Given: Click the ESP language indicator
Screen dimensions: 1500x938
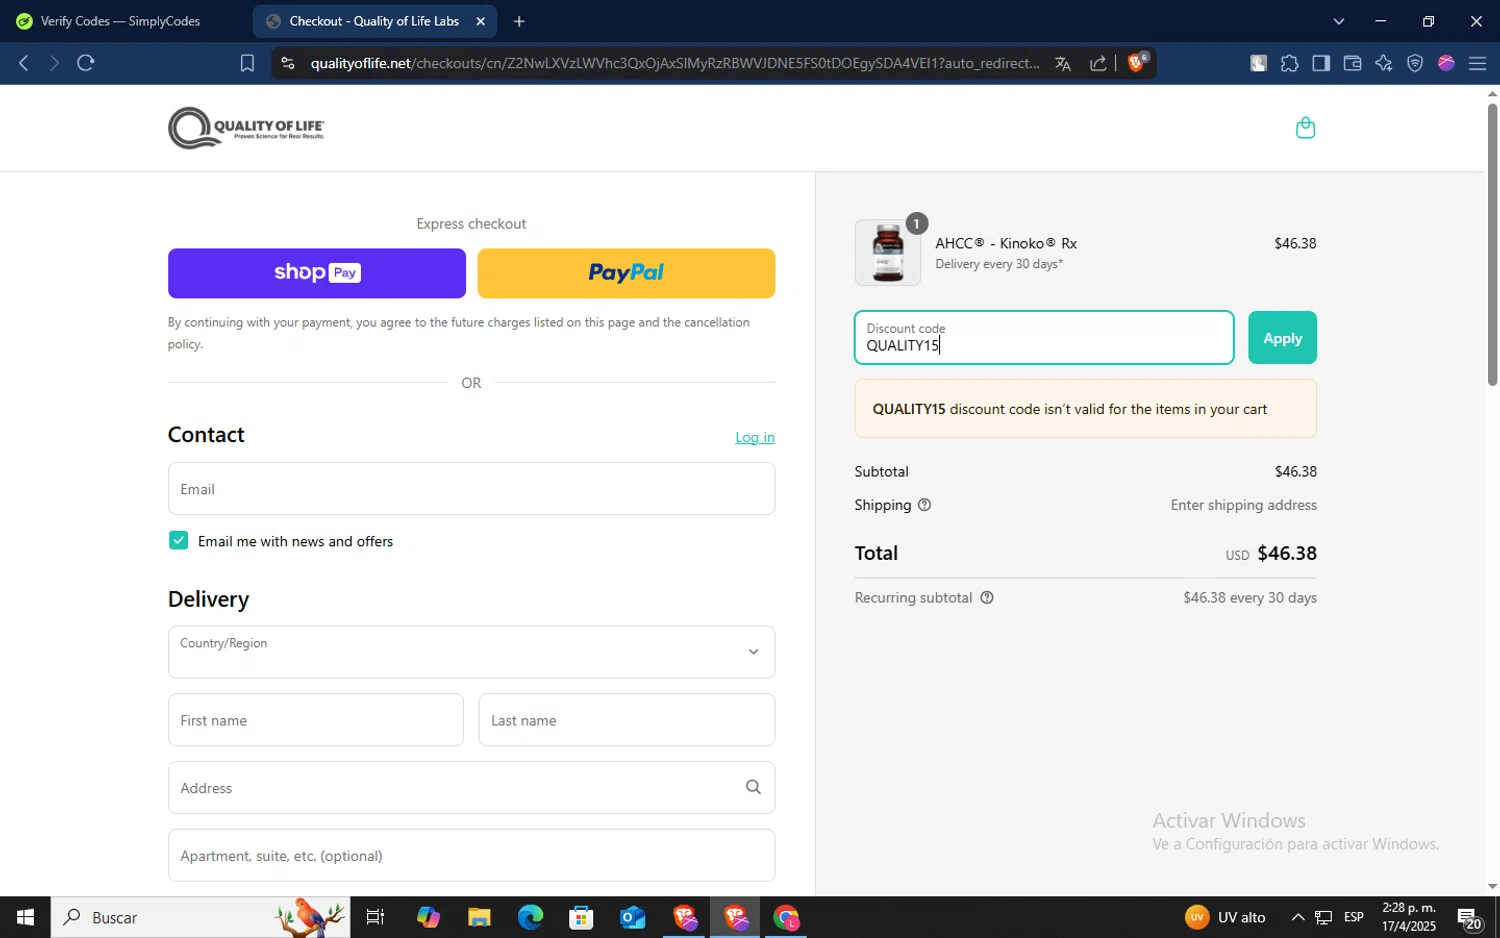Looking at the screenshot, I should point(1354,917).
